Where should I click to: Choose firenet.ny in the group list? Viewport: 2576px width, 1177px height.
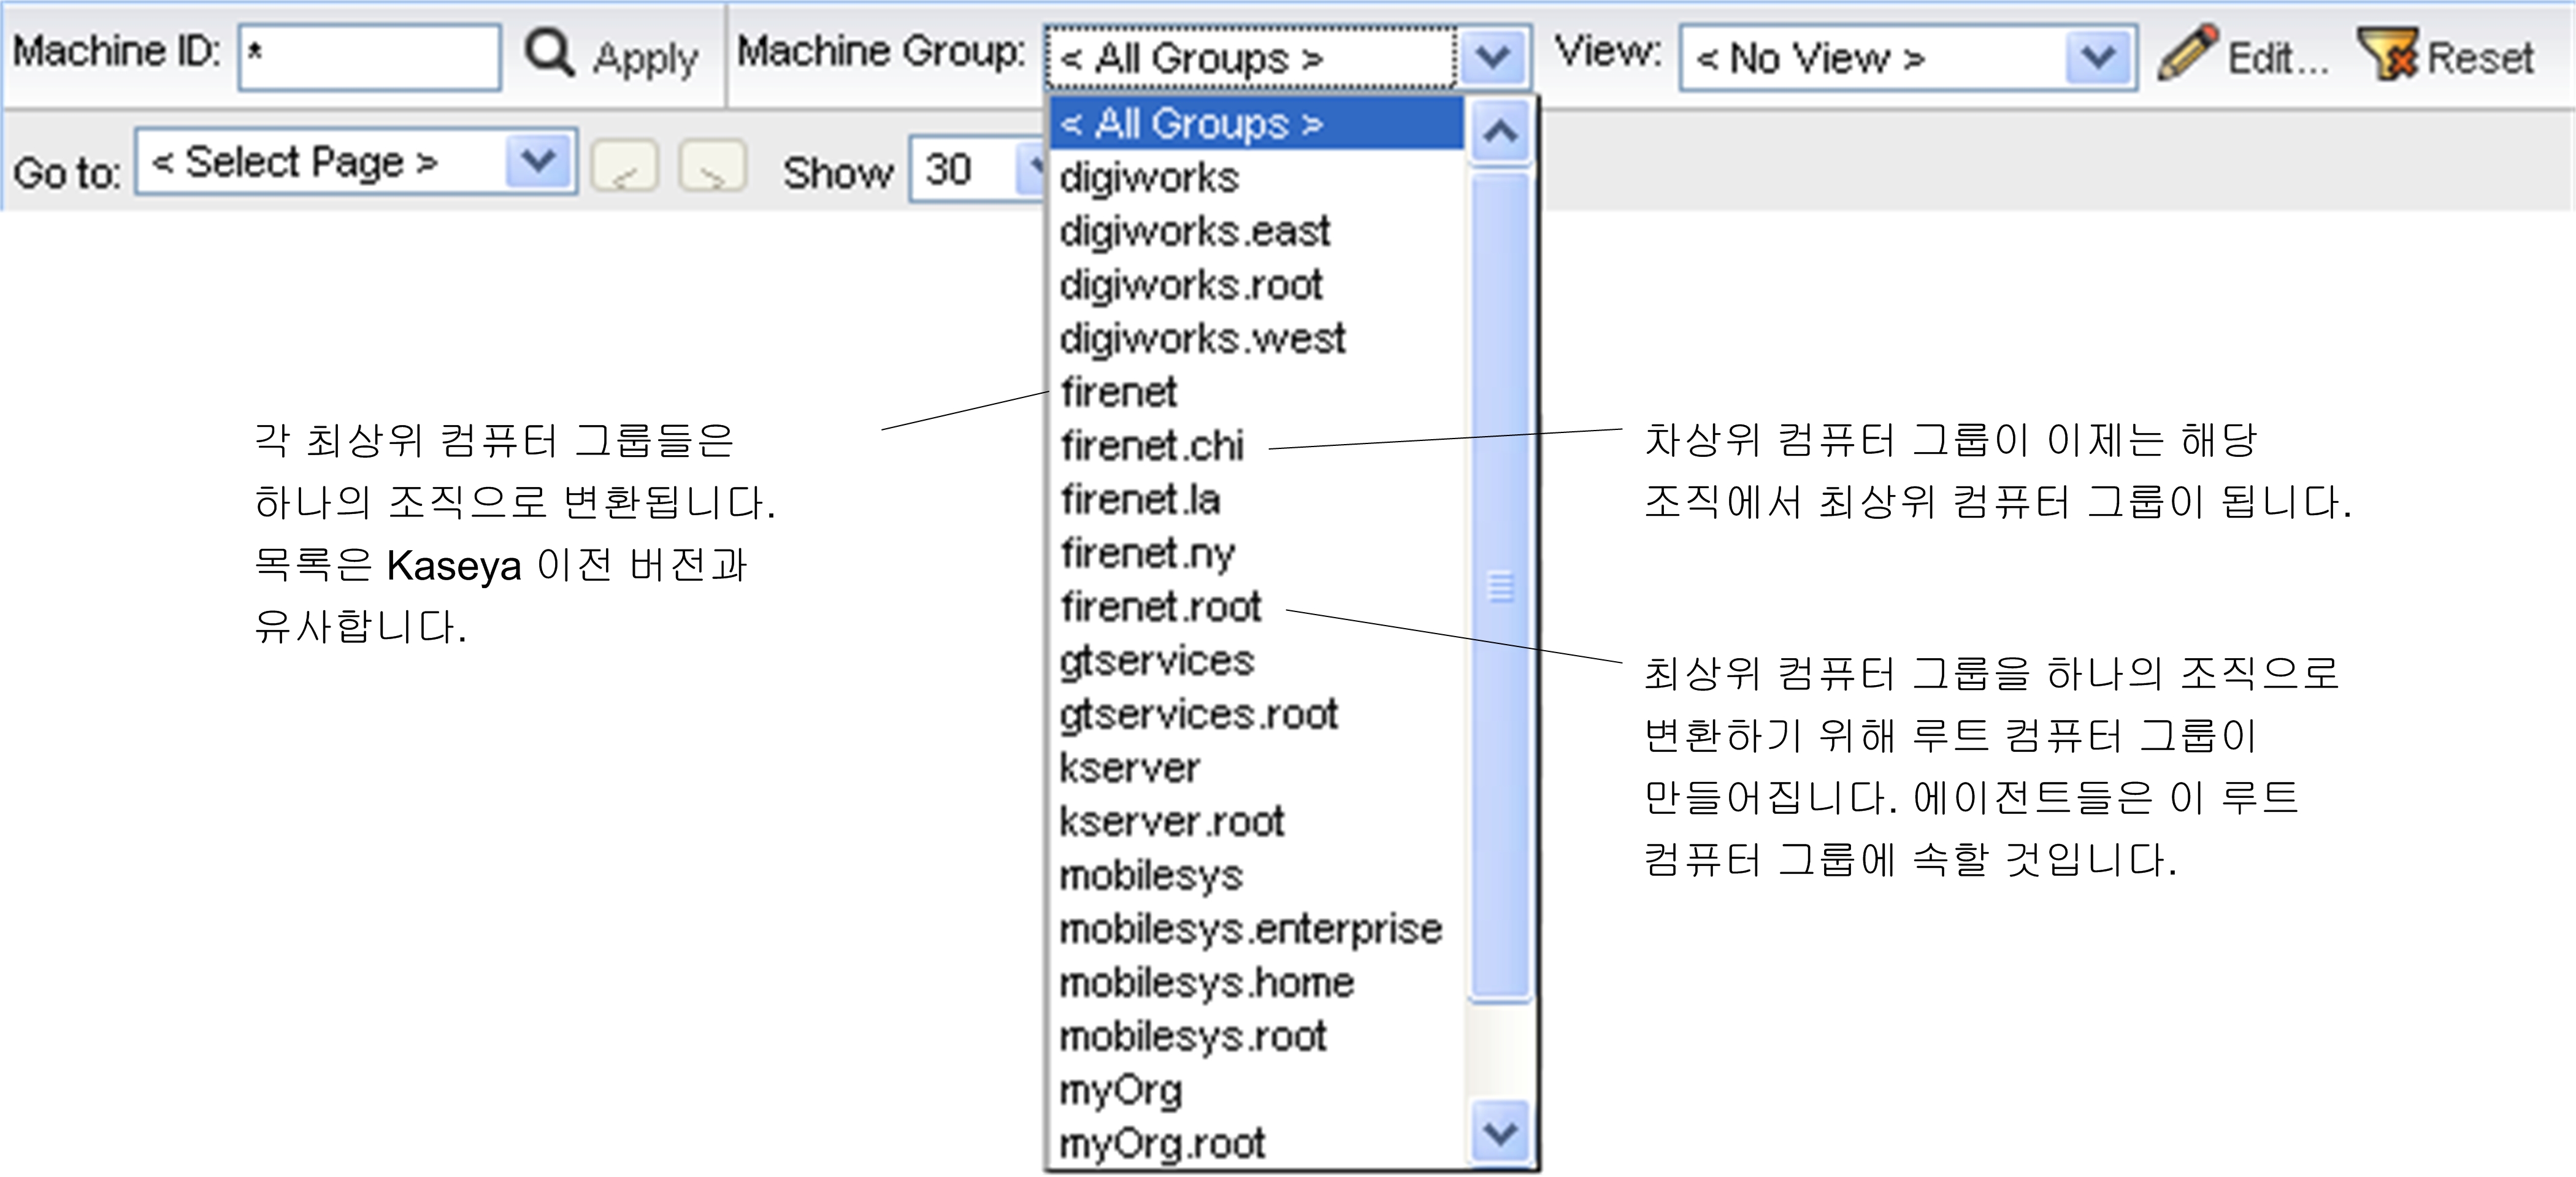coord(1257,554)
